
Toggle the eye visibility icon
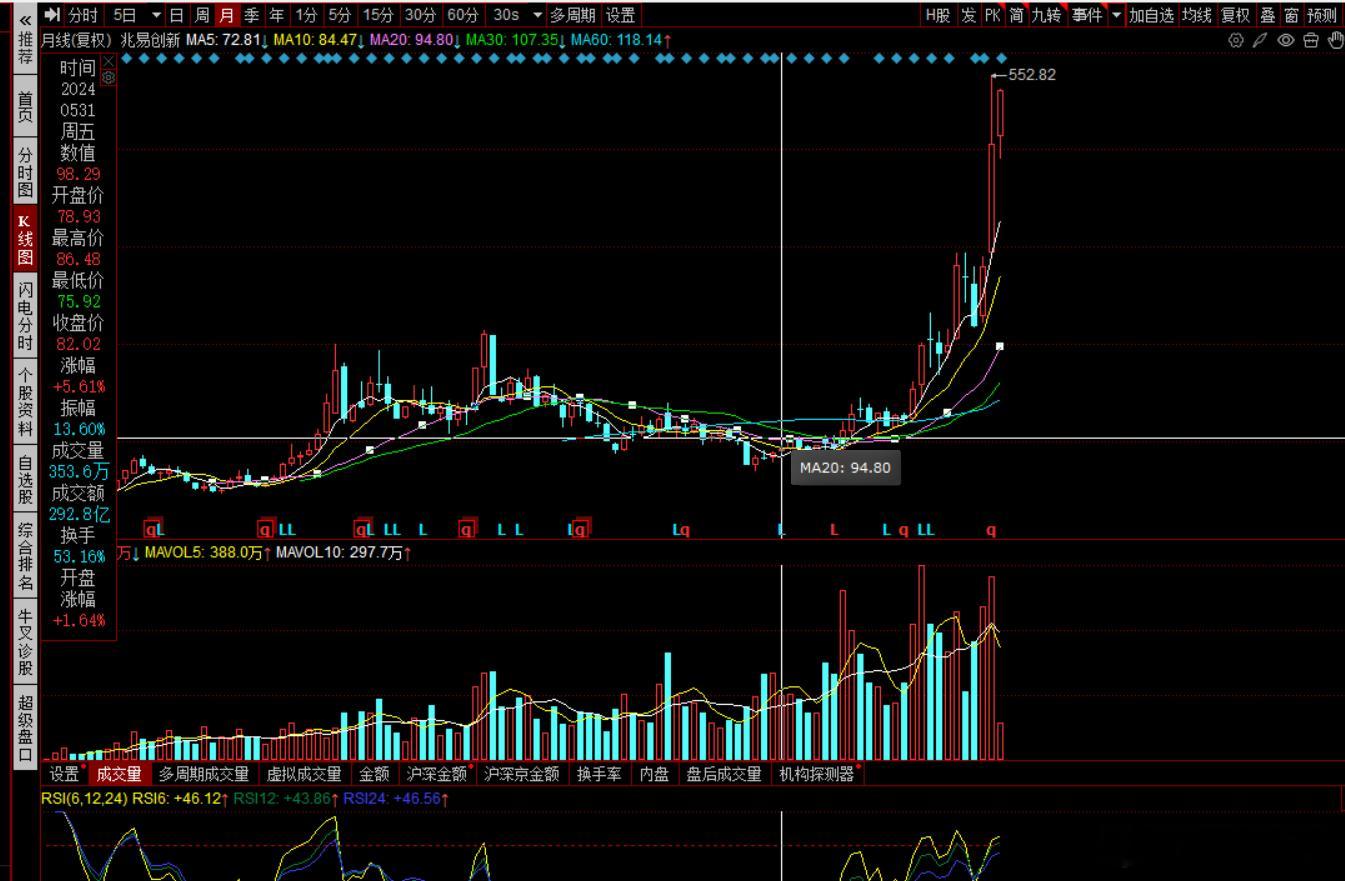[x=1286, y=40]
